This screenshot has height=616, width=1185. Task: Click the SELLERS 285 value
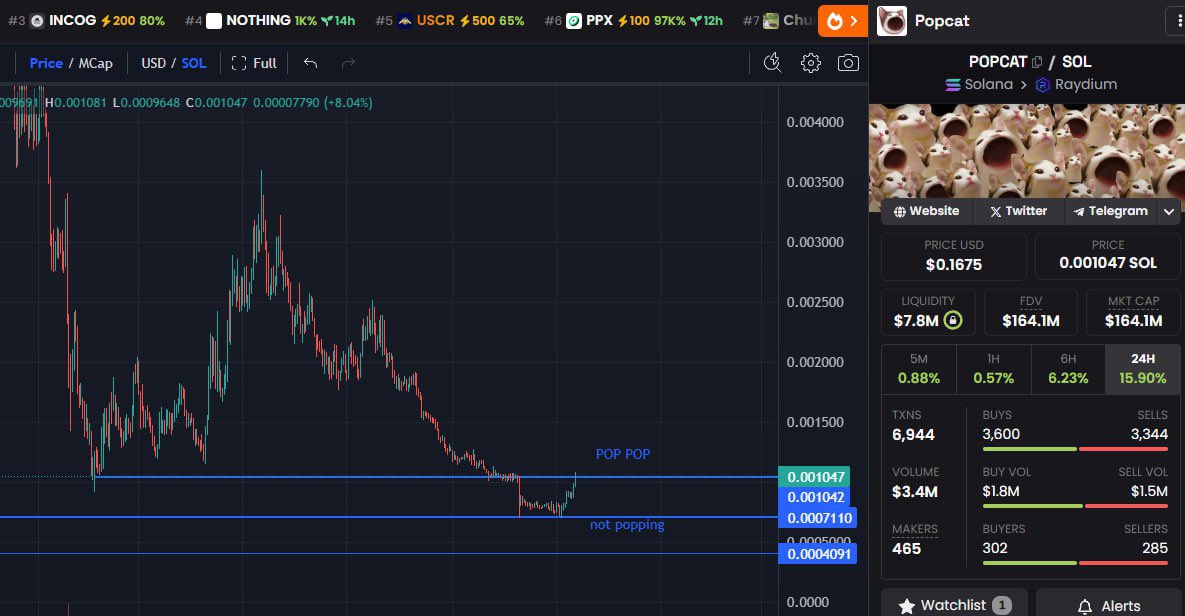1155,548
